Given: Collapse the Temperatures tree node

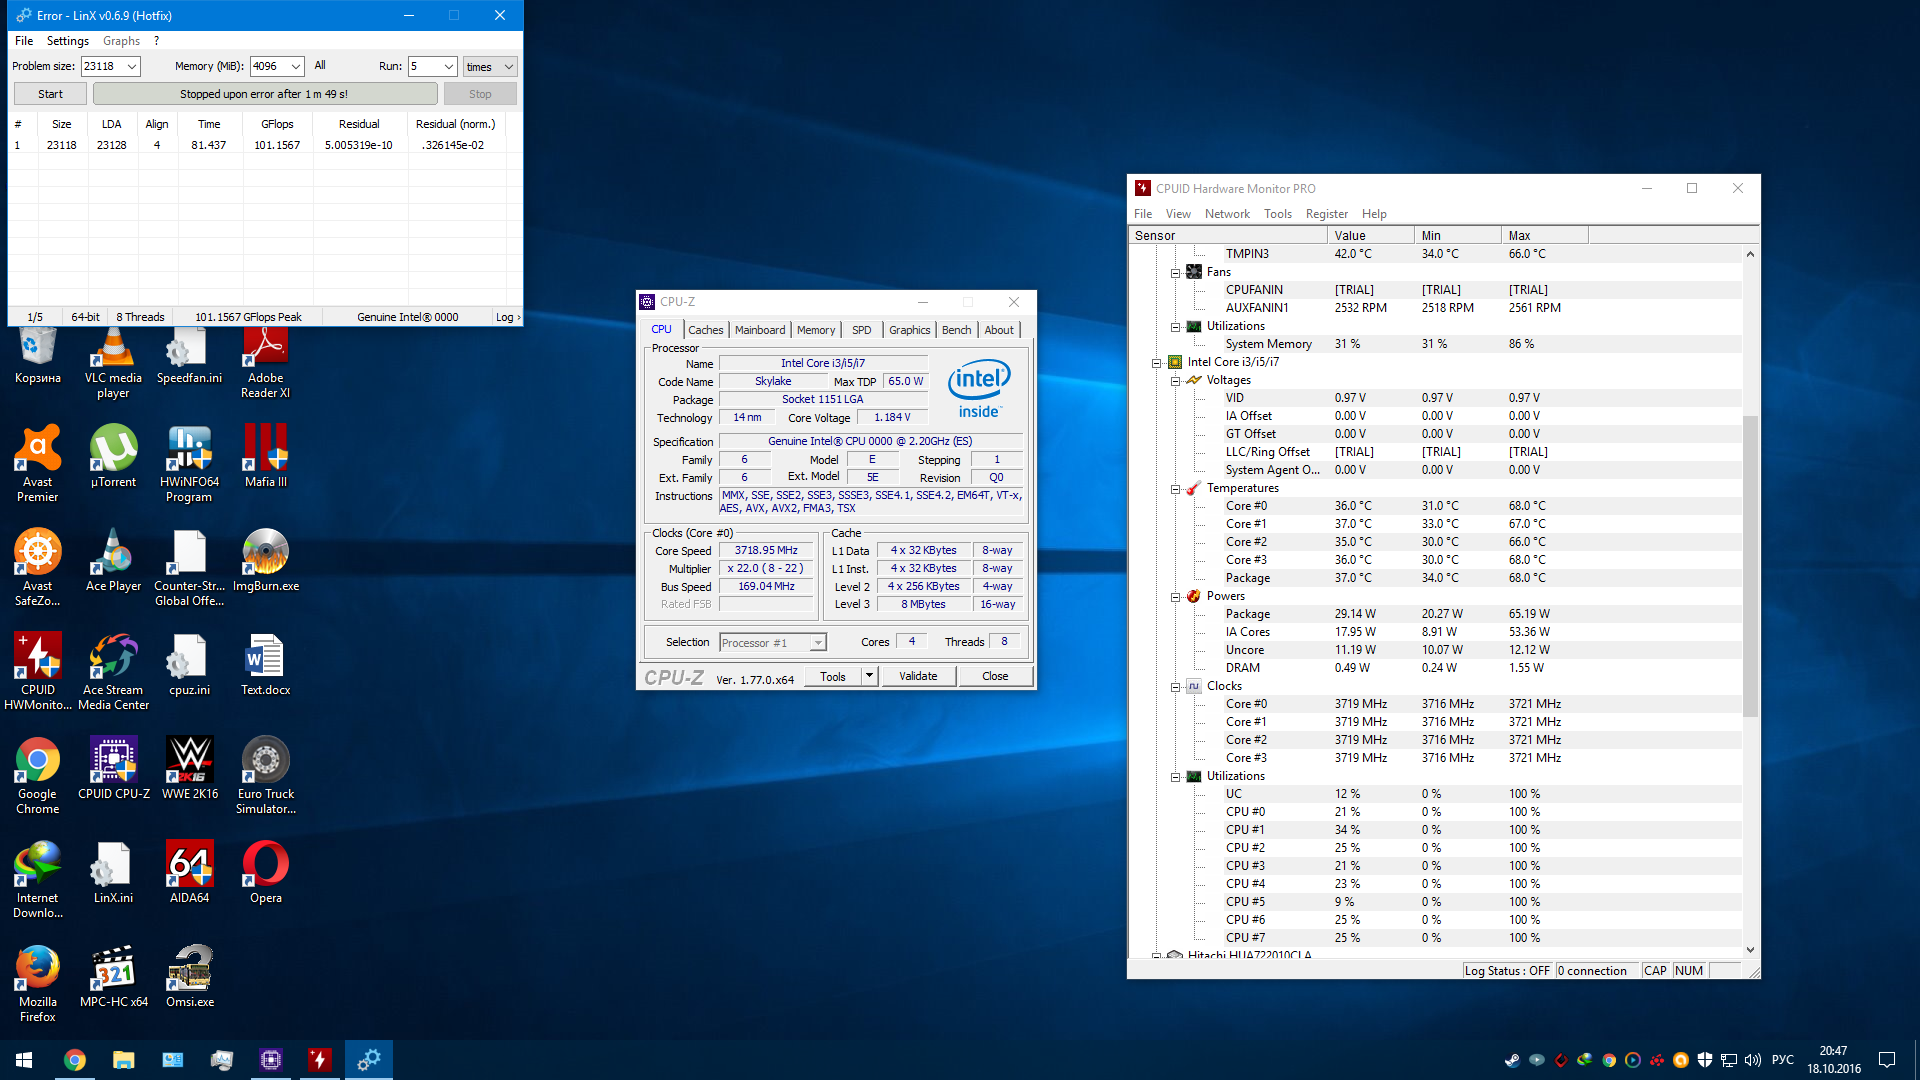Looking at the screenshot, I should [x=1176, y=489].
